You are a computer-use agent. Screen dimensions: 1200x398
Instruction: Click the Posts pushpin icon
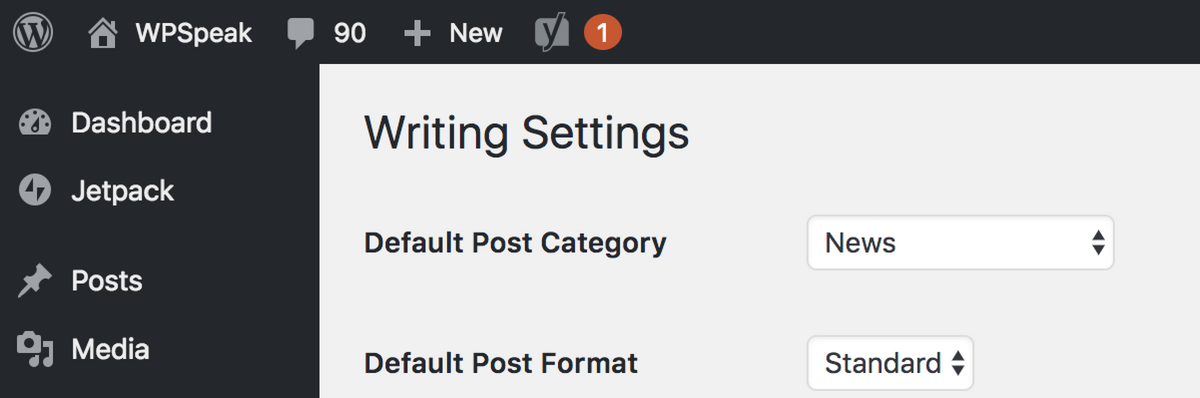pyautogui.click(x=34, y=282)
